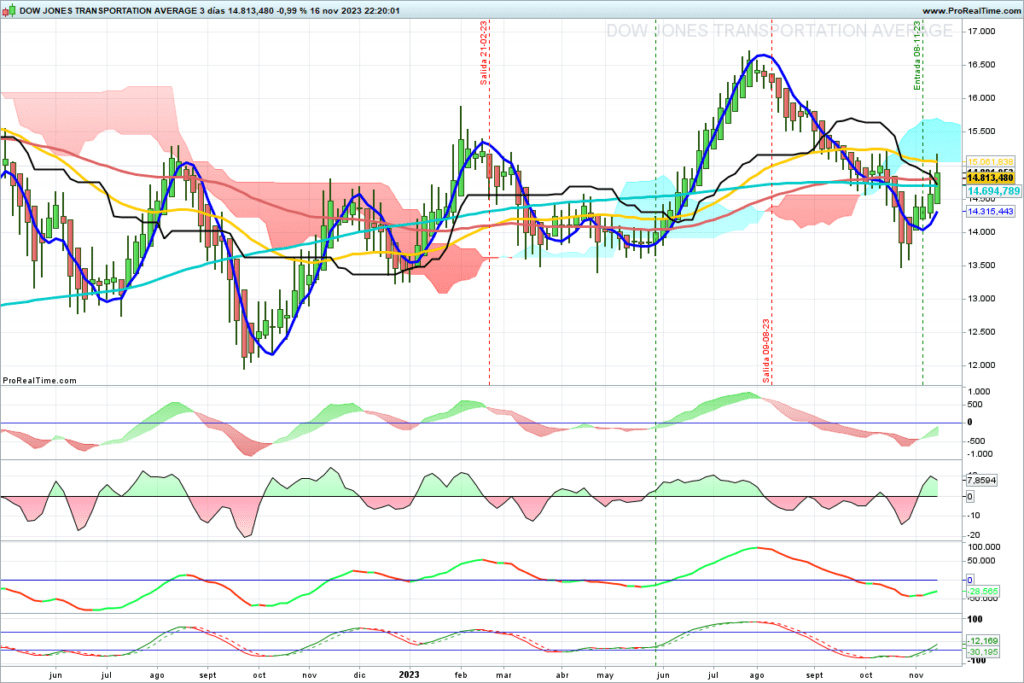
Task: Click the 'abr' month label on time axis
Action: pyautogui.click(x=562, y=675)
